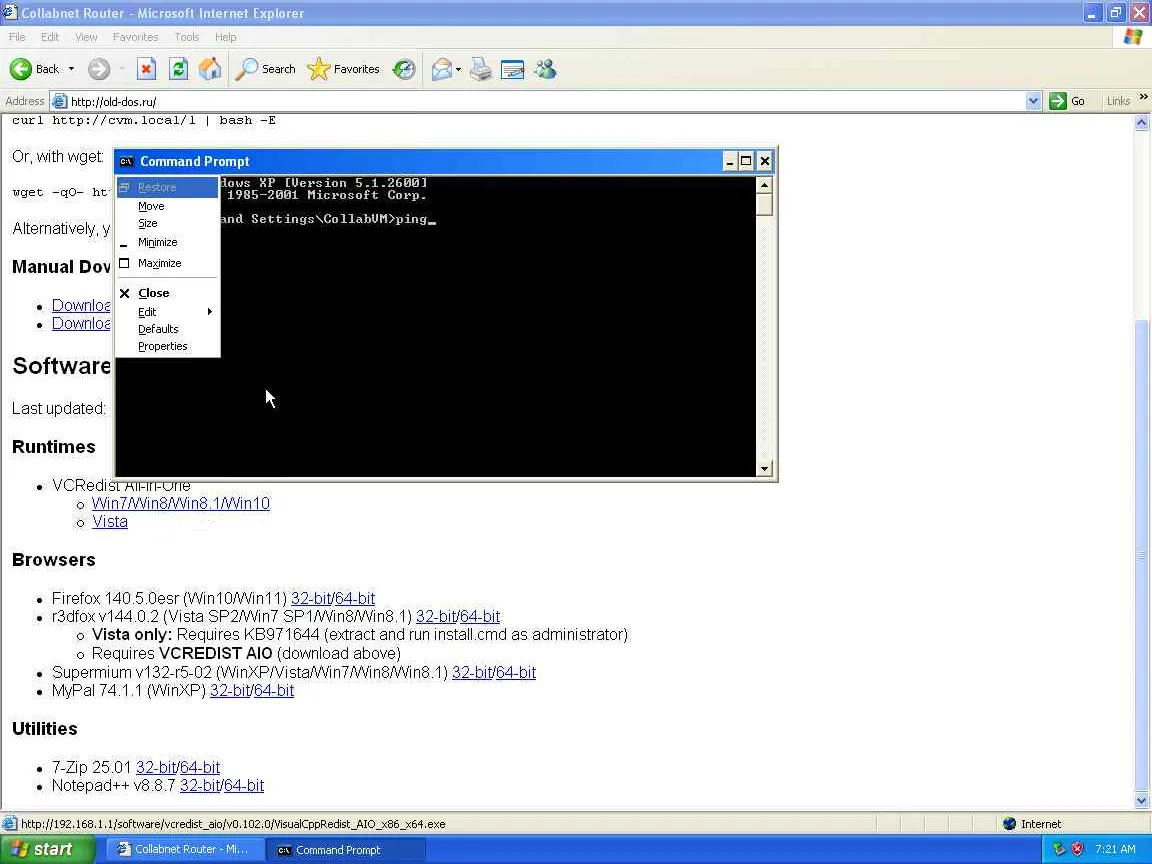Download Notepad++ v8.8.7 32-bit link
The height and width of the screenshot is (864, 1152).
pyautogui.click(x=200, y=785)
